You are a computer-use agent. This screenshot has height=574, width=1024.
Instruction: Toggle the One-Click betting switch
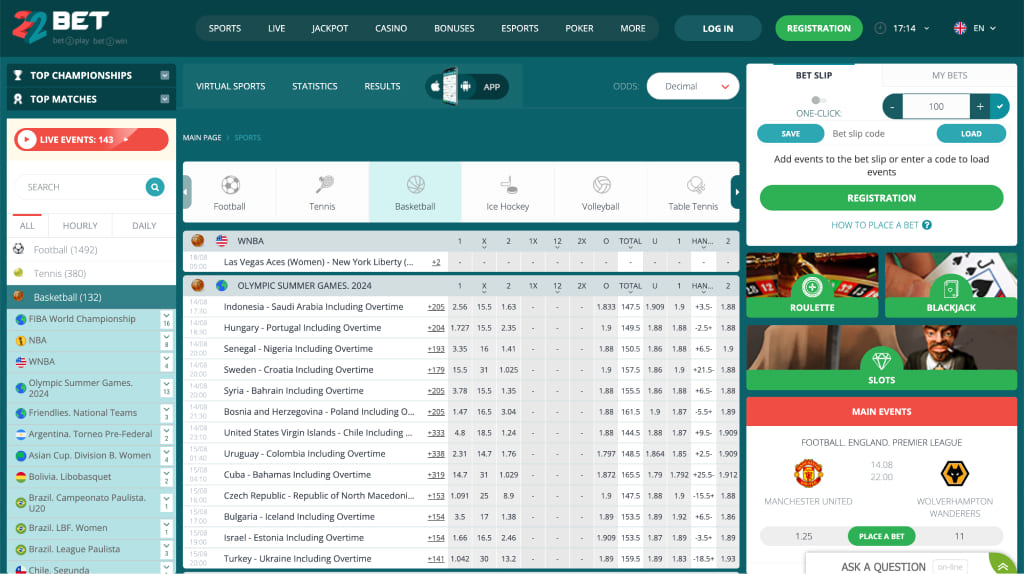tap(818, 100)
